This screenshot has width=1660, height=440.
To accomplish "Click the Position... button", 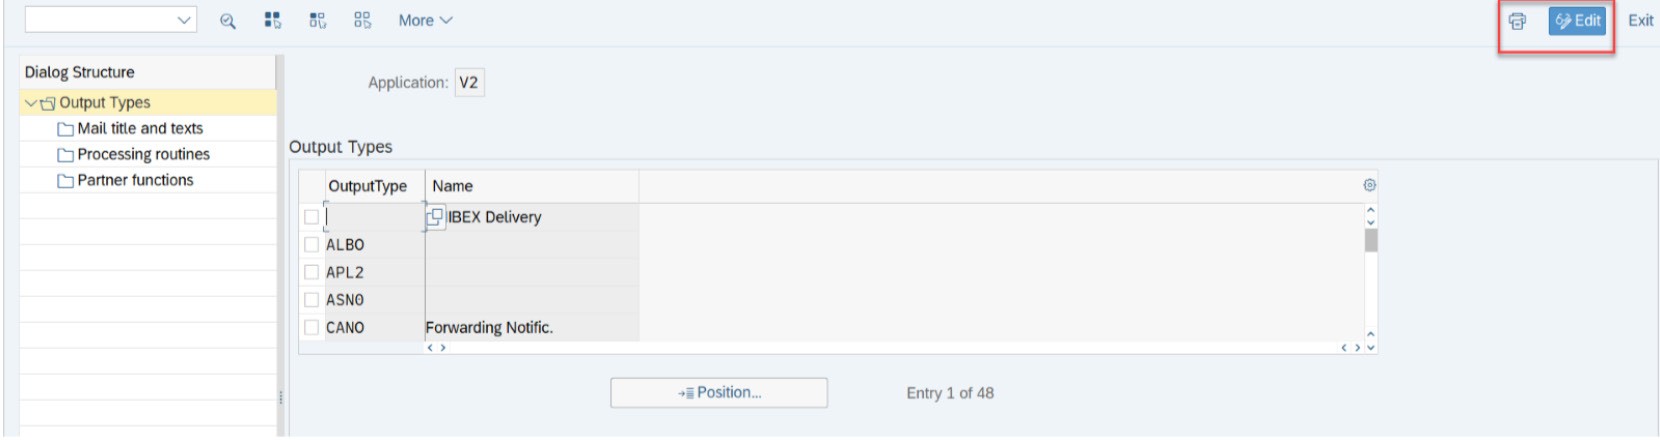I will [719, 393].
